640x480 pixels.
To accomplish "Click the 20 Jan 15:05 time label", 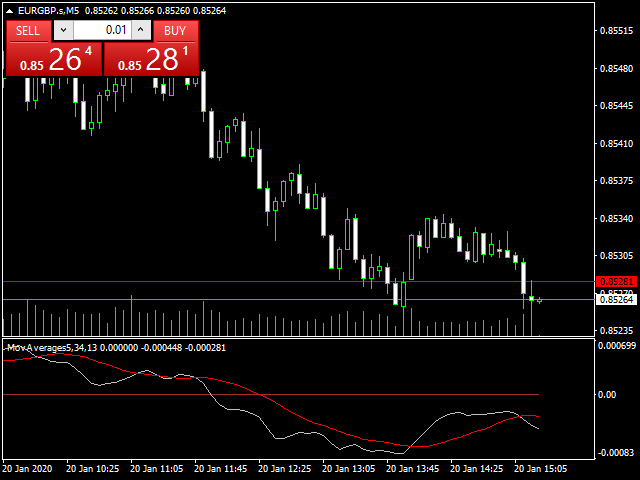I will pos(540,468).
